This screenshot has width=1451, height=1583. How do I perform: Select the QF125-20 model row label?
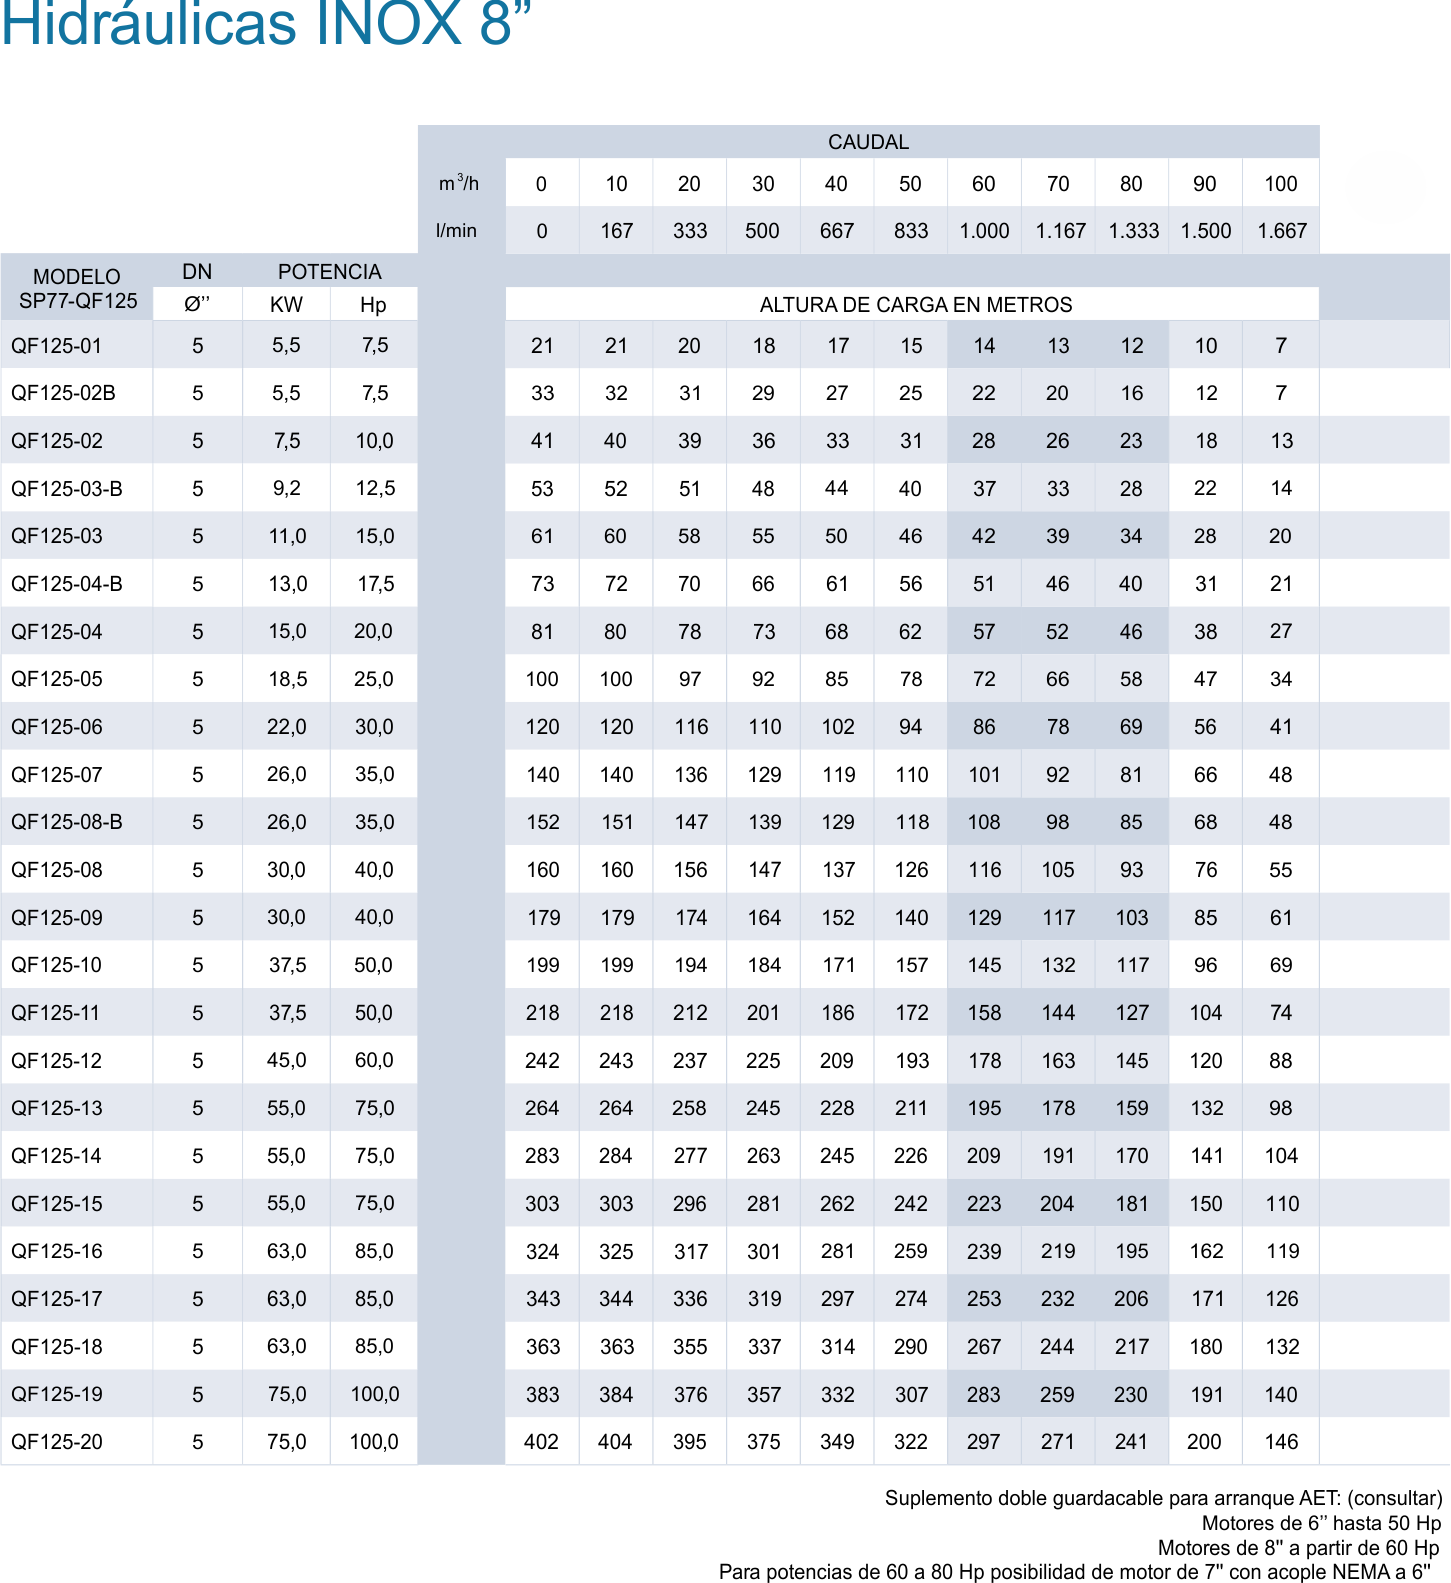(57, 1442)
